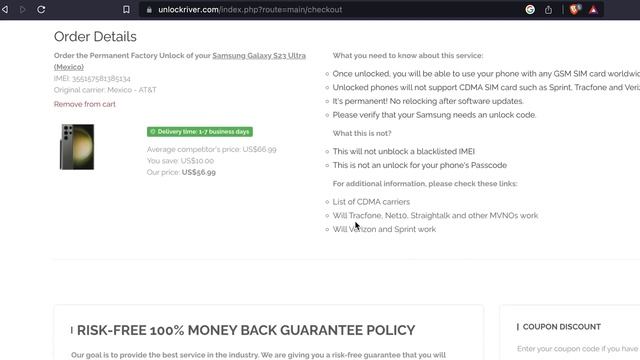Open the Brave Shields lion icon

[575, 9]
